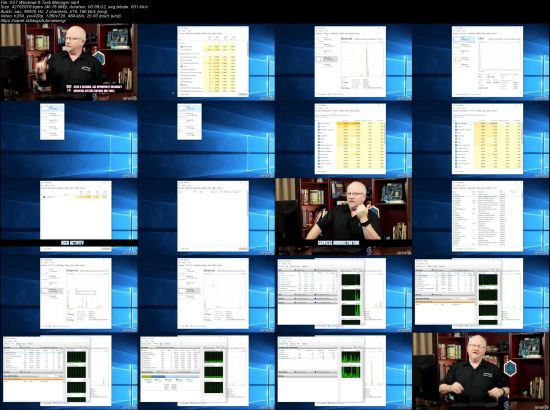Screen dimensions: 550x410
Task: Select the presenter thumbnail with two-line caption
Action: [x=69, y=62]
